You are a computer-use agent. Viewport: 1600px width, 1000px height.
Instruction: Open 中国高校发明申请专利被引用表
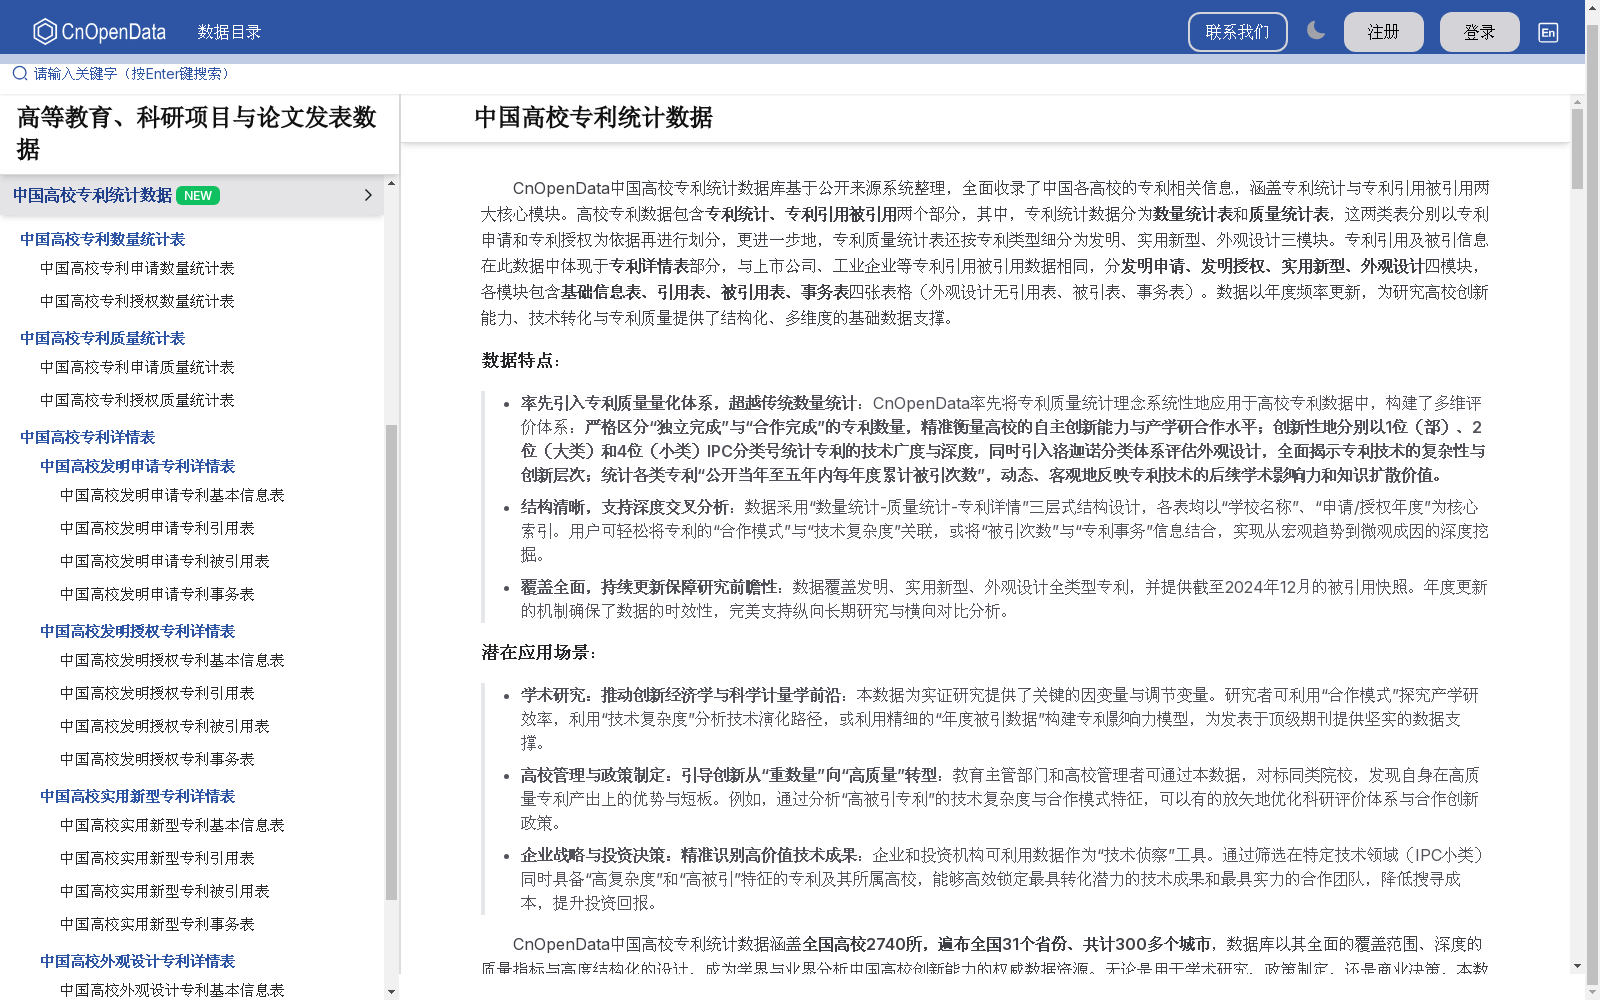(x=165, y=561)
